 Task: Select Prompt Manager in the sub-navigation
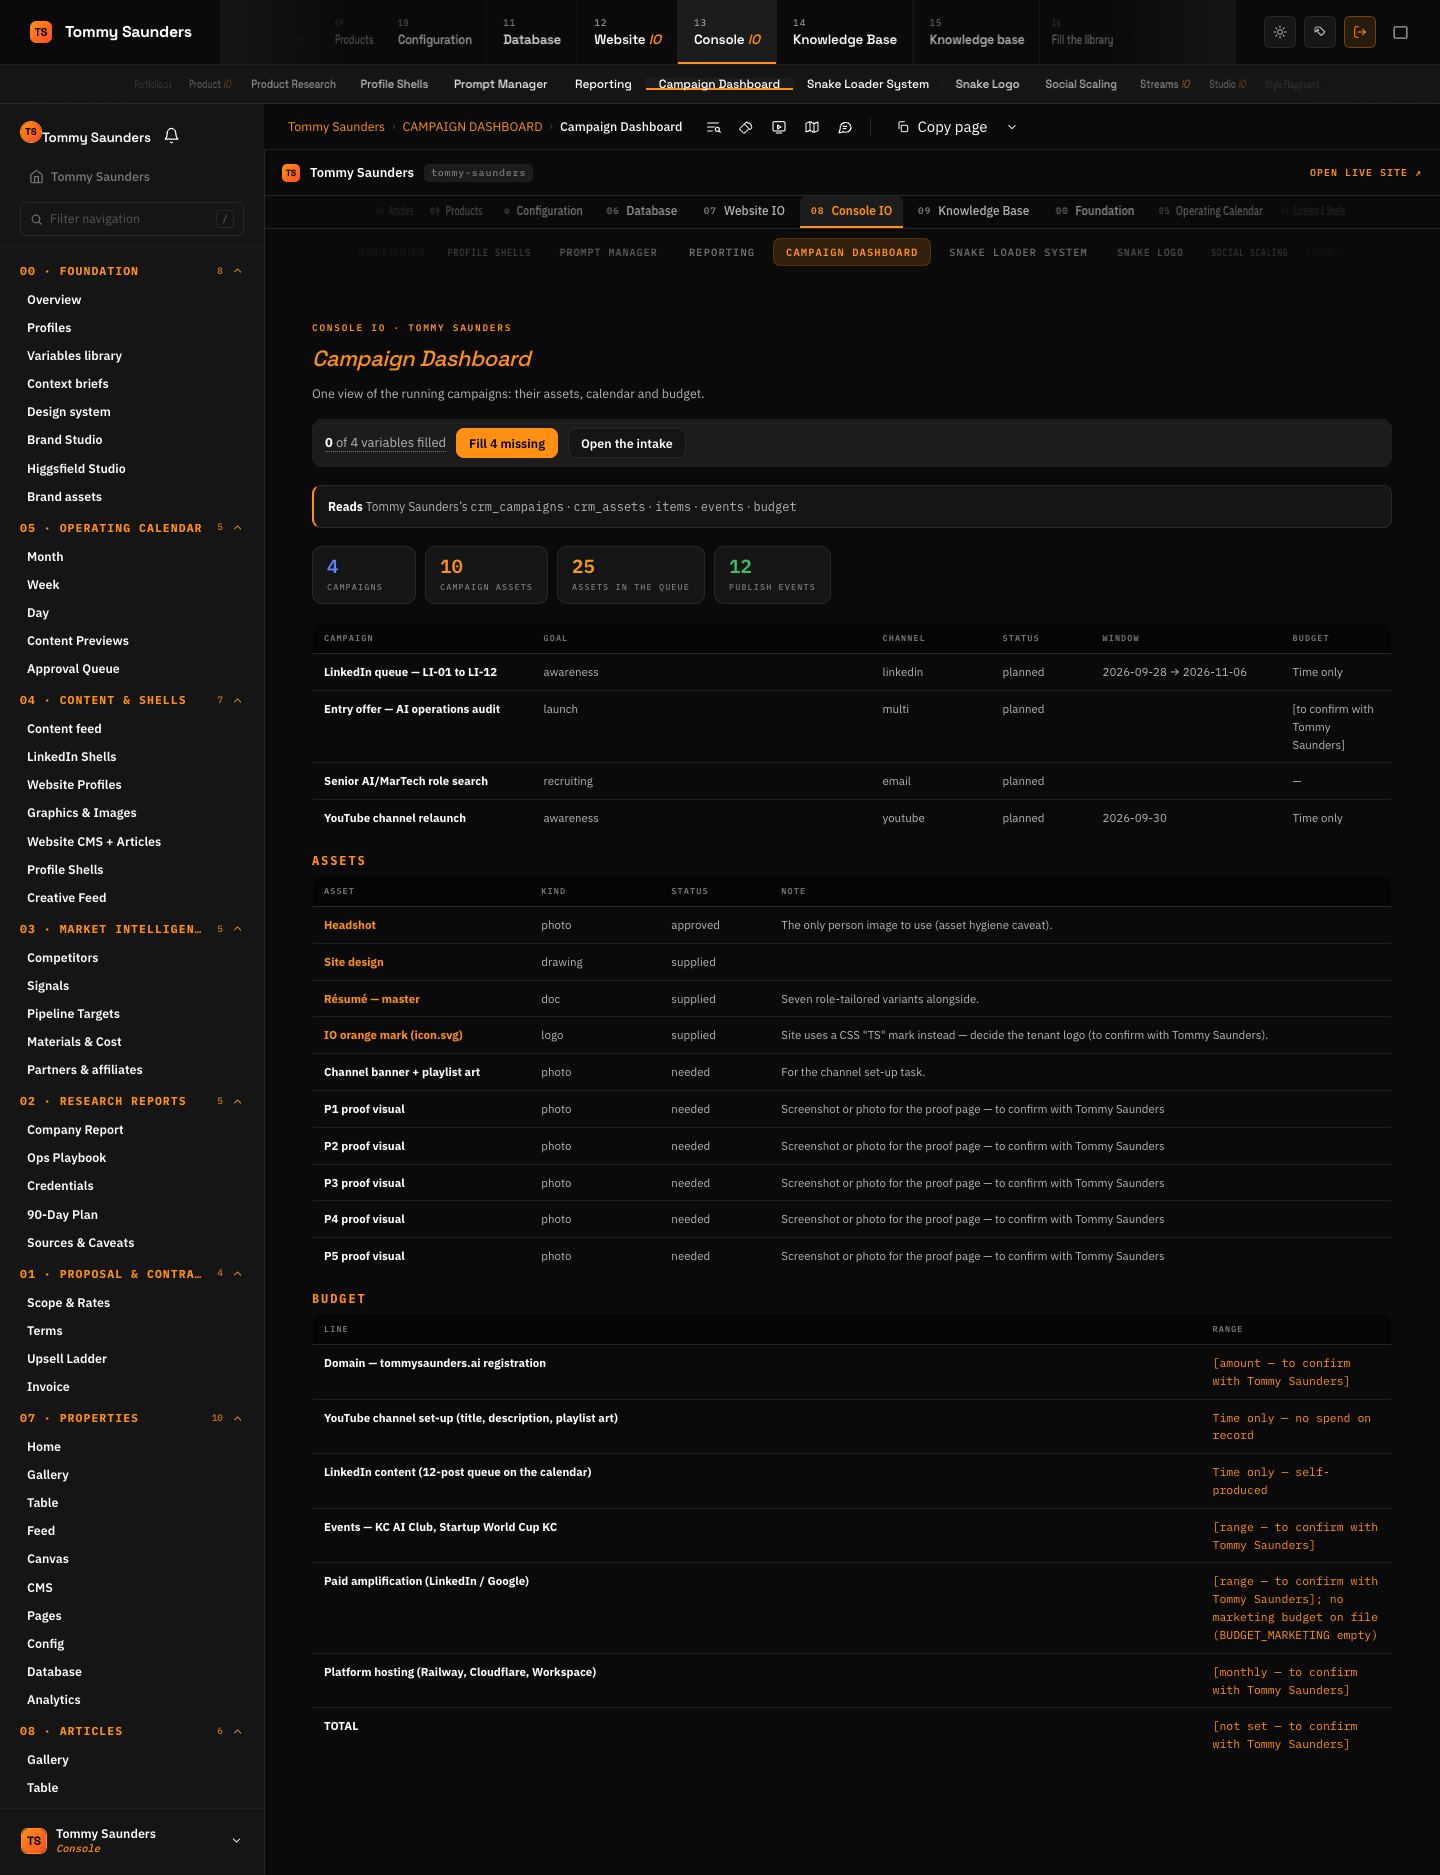coord(500,84)
